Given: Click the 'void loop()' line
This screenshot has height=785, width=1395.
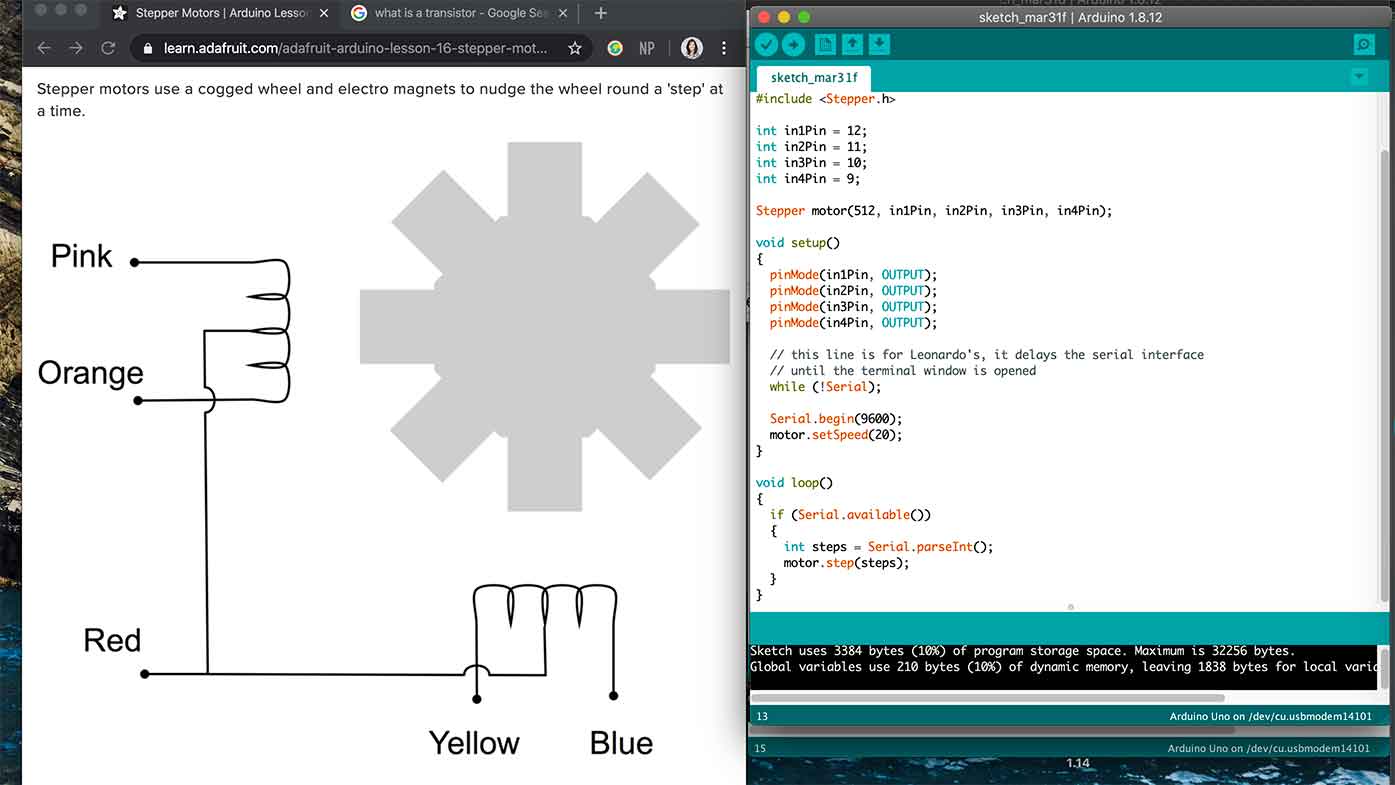Looking at the screenshot, I should [795, 483].
